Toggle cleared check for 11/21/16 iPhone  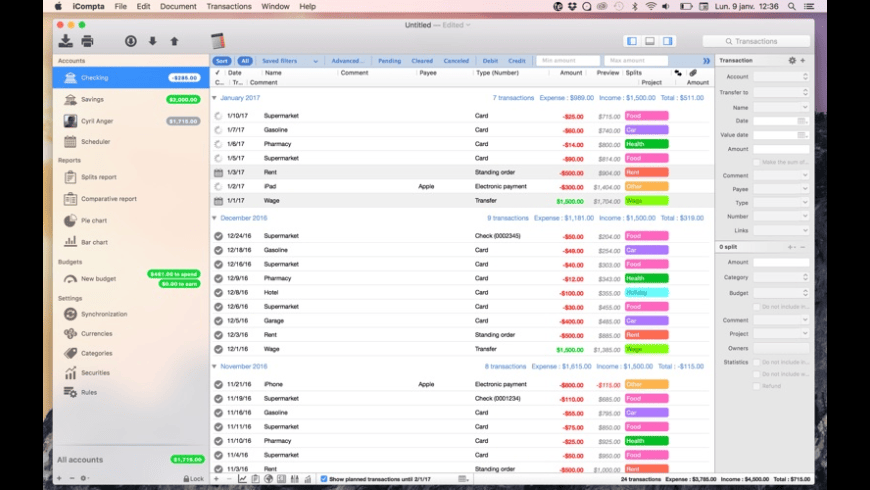click(x=218, y=384)
